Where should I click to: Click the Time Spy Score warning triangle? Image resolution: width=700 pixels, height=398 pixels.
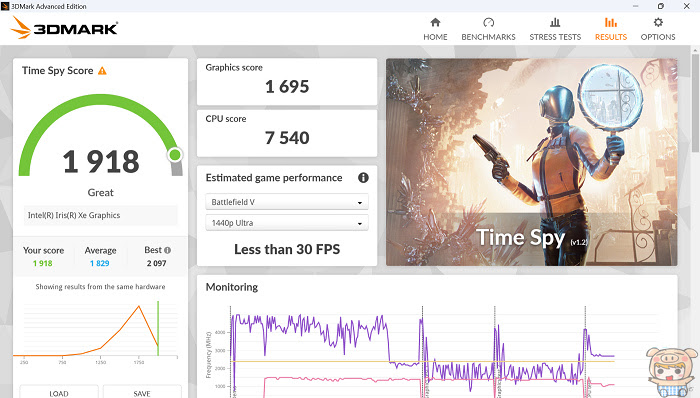(x=102, y=70)
